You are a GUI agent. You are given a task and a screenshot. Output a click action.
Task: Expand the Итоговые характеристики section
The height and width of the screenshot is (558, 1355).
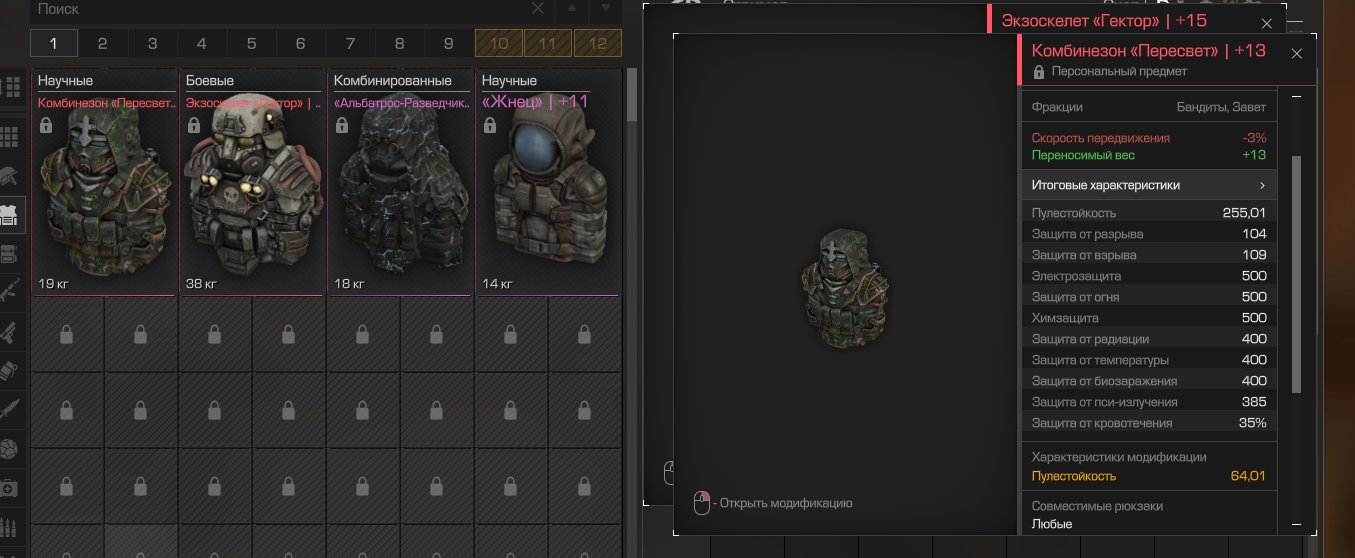tap(1149, 185)
